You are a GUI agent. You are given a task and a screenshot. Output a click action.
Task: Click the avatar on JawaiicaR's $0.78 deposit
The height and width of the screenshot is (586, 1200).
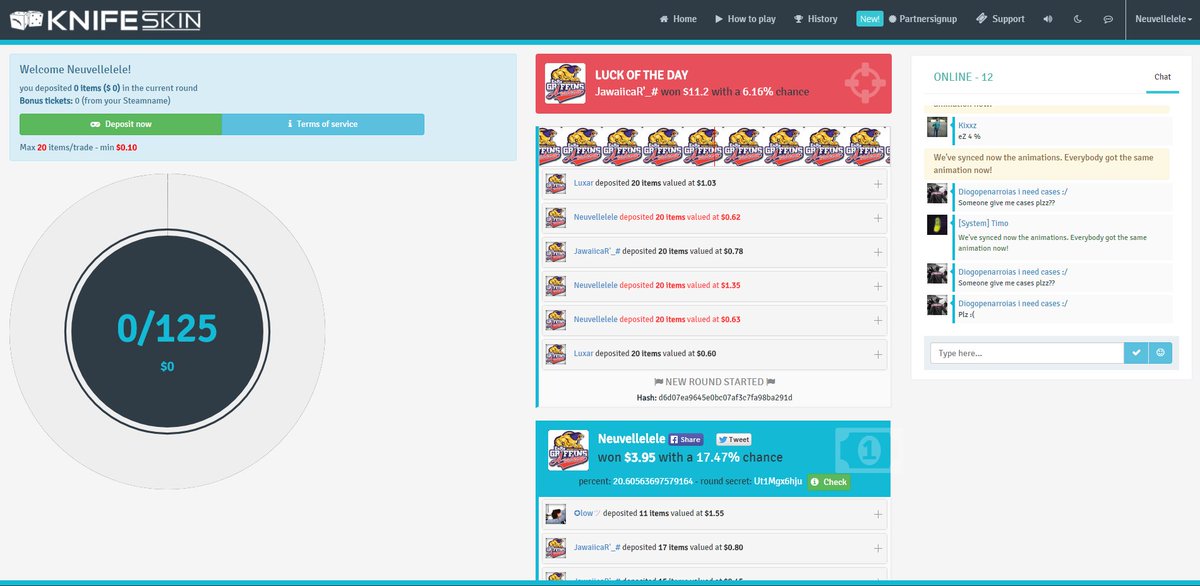(556, 252)
